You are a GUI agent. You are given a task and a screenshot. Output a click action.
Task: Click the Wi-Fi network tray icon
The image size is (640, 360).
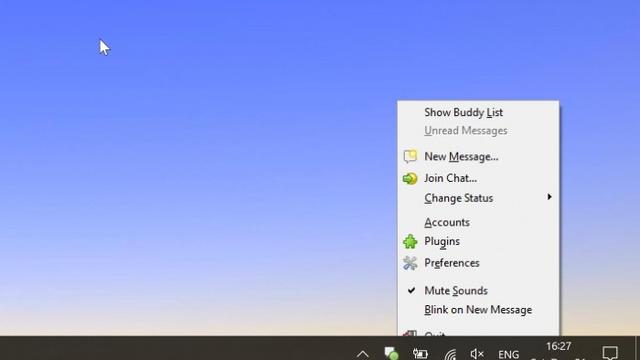click(450, 354)
